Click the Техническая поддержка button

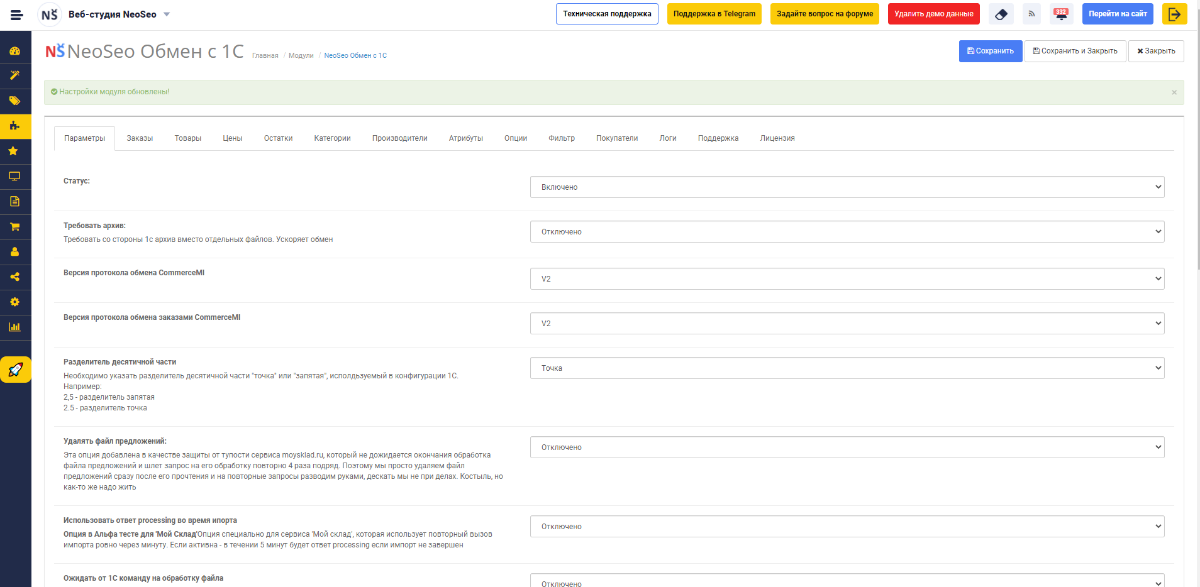(x=607, y=14)
